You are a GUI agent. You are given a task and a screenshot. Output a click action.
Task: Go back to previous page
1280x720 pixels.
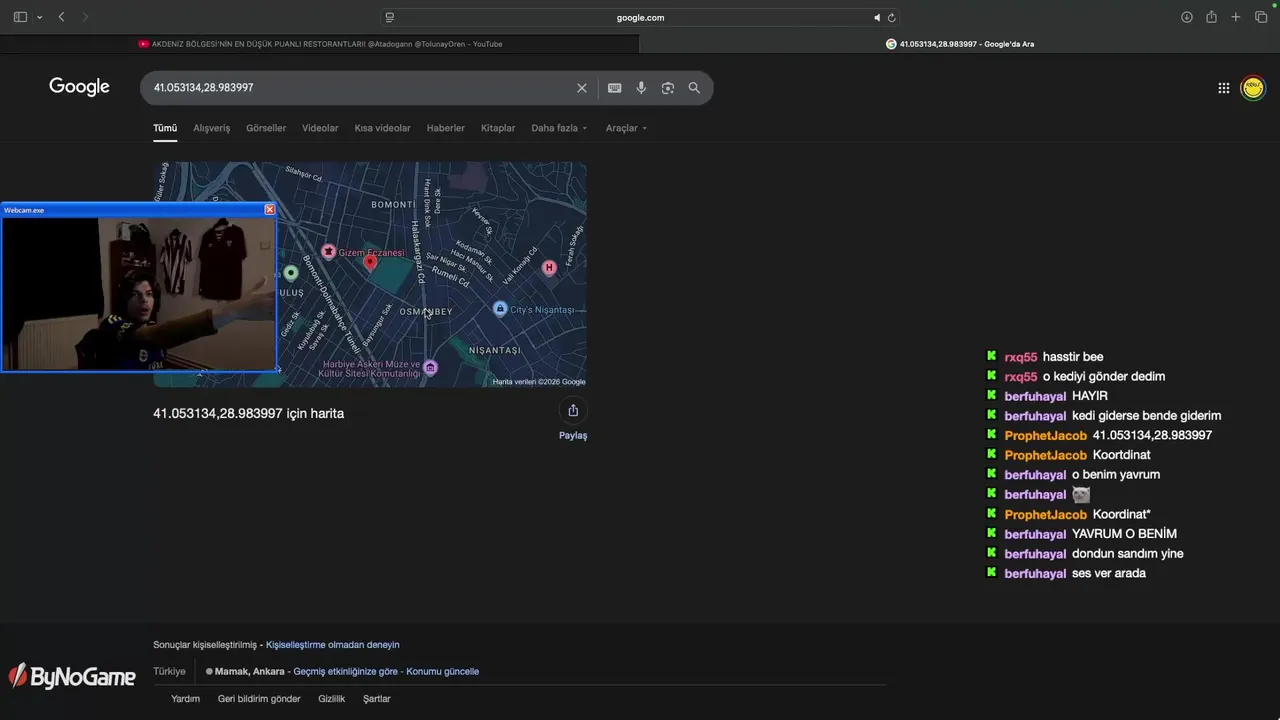click(61, 17)
